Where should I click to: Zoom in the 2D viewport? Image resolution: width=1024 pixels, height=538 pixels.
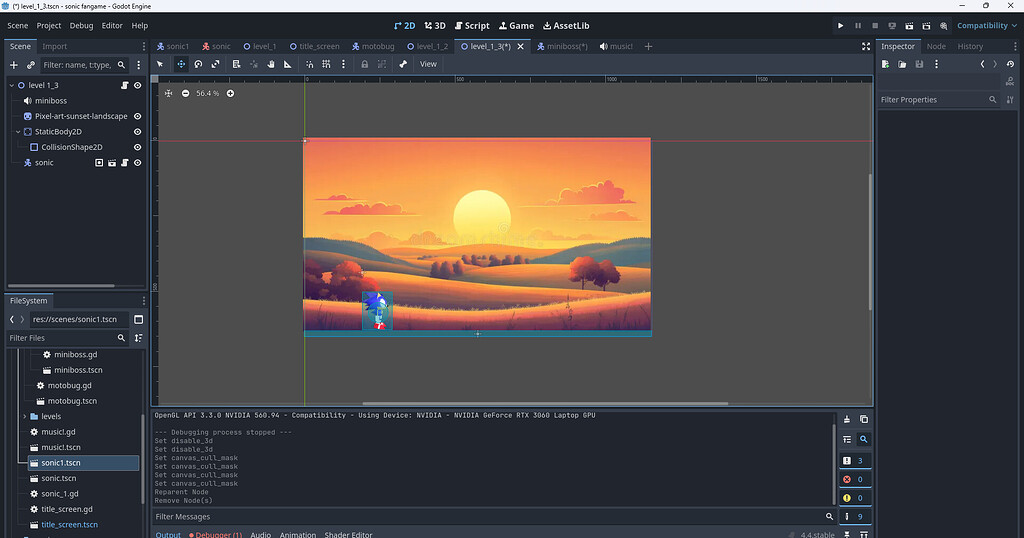(231, 93)
